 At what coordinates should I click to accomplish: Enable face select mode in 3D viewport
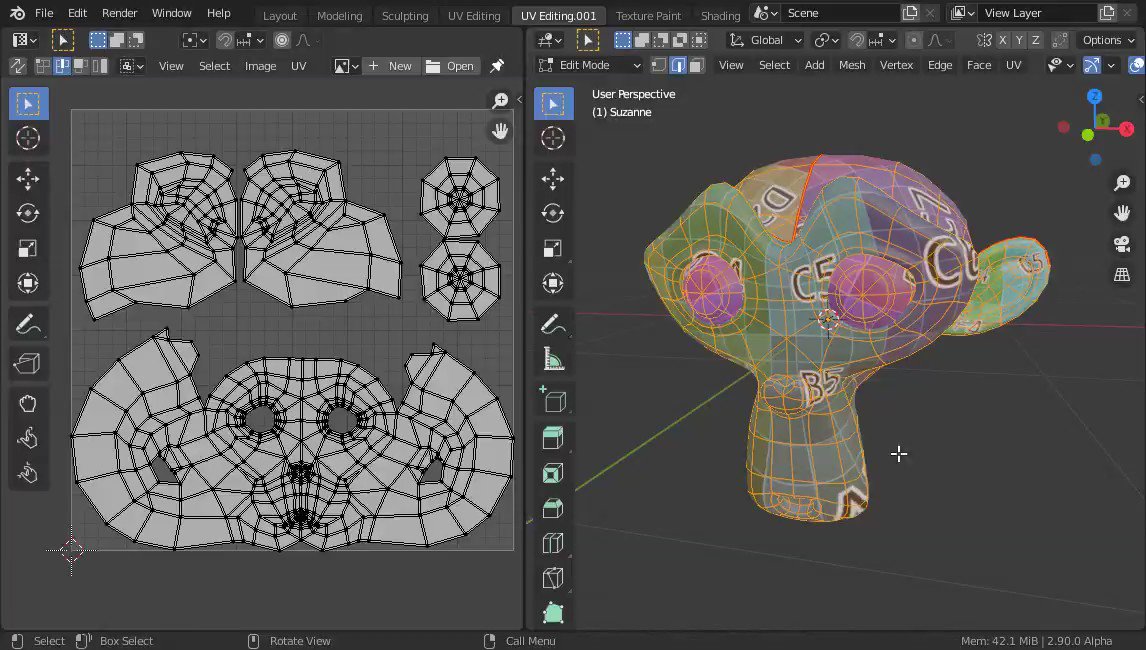[x=697, y=65]
